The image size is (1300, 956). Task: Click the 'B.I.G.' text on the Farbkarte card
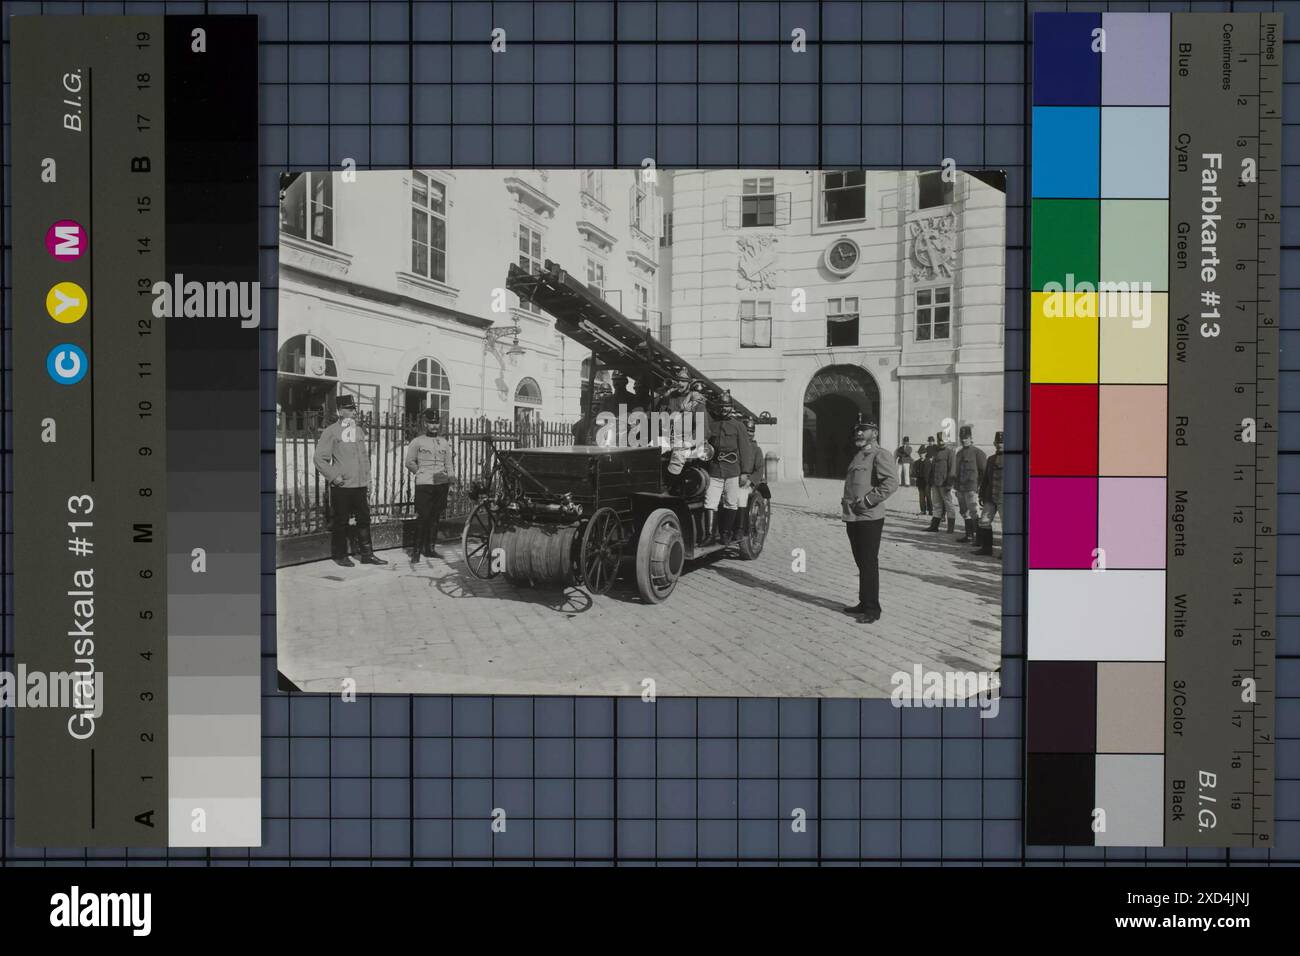tap(1207, 800)
